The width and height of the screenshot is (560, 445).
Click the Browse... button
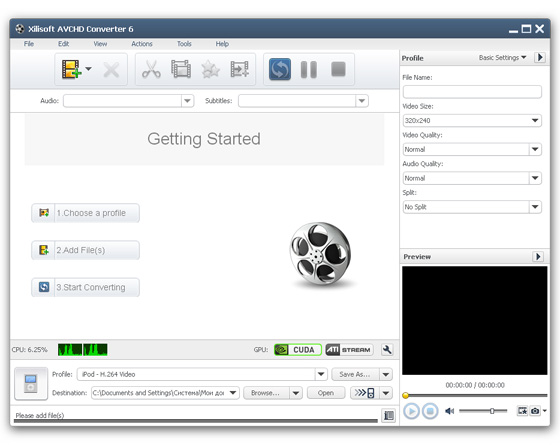coord(266,393)
